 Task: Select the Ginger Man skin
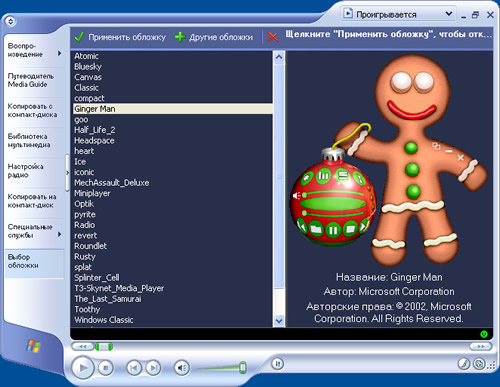point(173,109)
